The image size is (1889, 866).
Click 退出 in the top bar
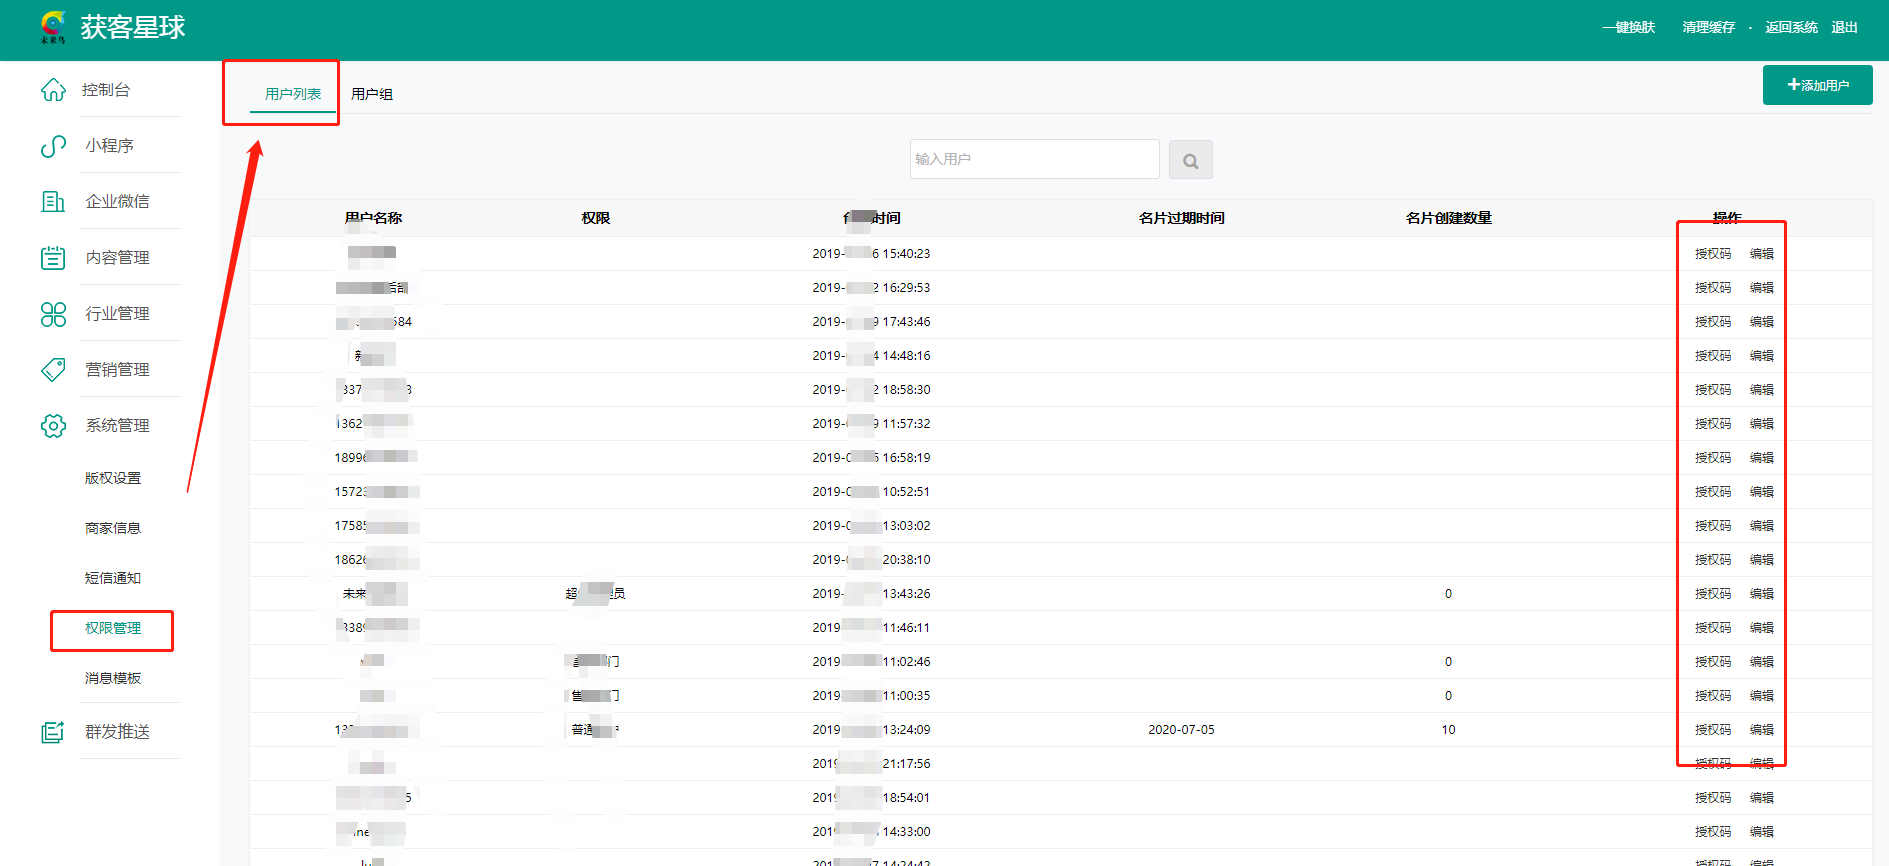[x=1844, y=28]
